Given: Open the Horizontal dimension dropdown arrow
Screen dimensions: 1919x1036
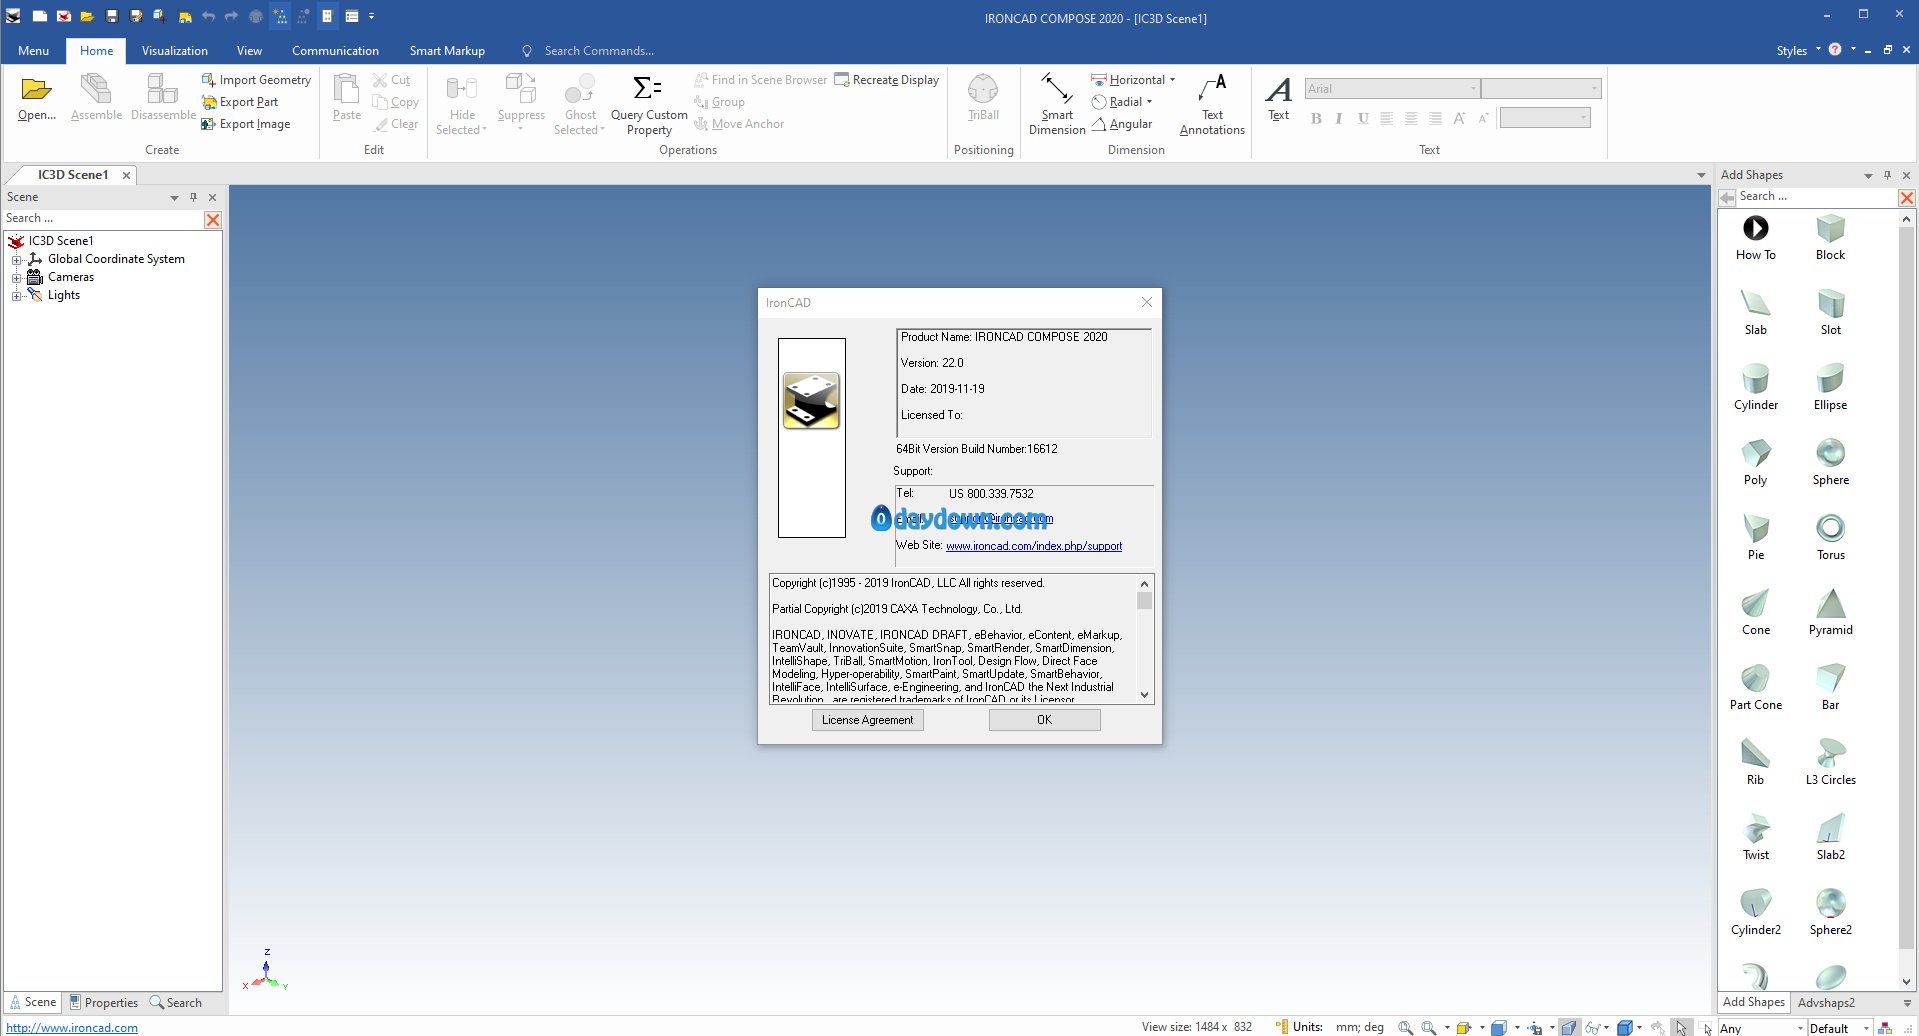Looking at the screenshot, I should click(x=1172, y=80).
